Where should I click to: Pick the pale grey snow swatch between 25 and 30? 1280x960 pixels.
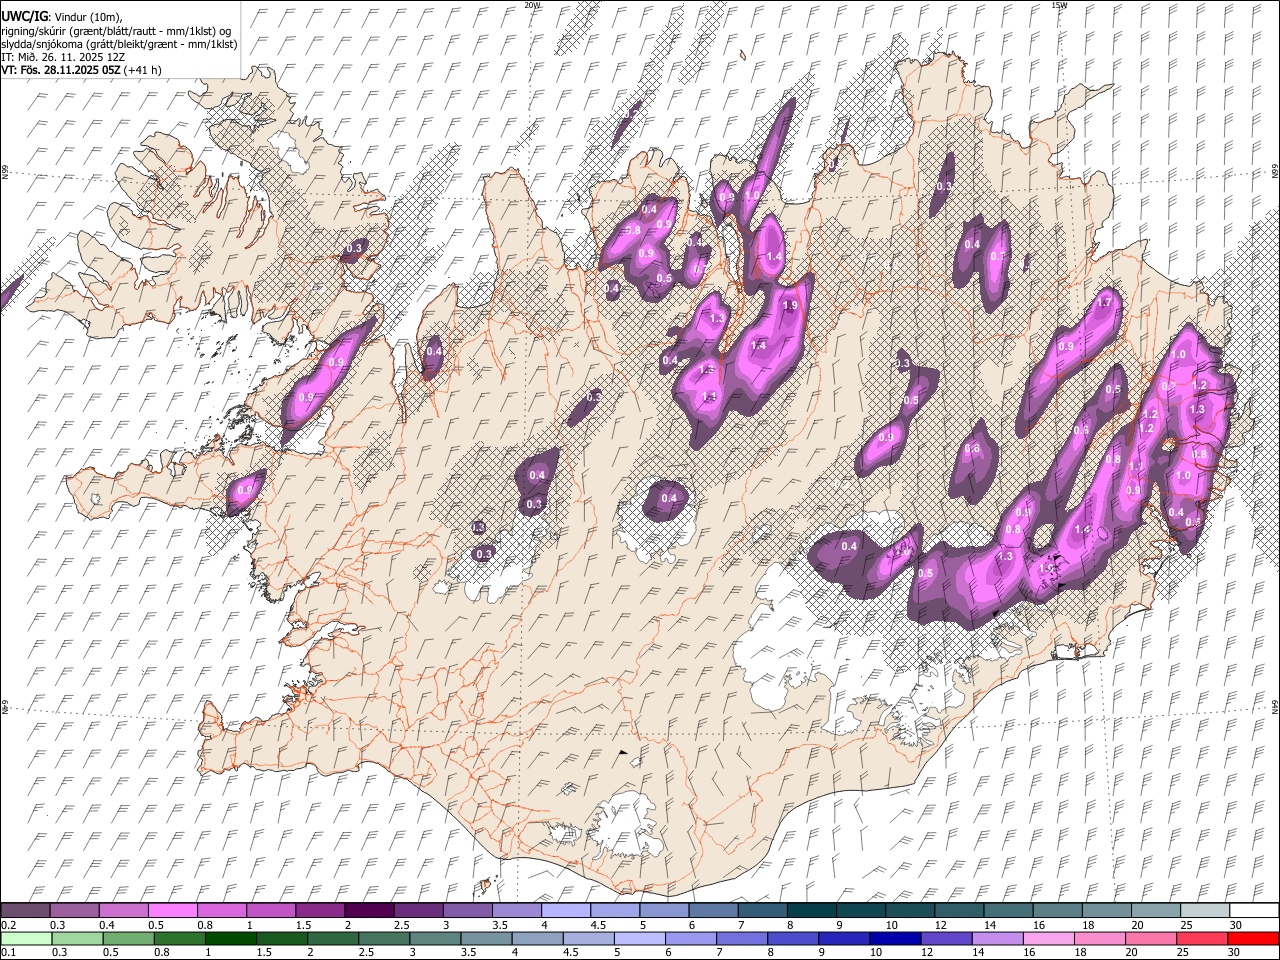[1204, 910]
